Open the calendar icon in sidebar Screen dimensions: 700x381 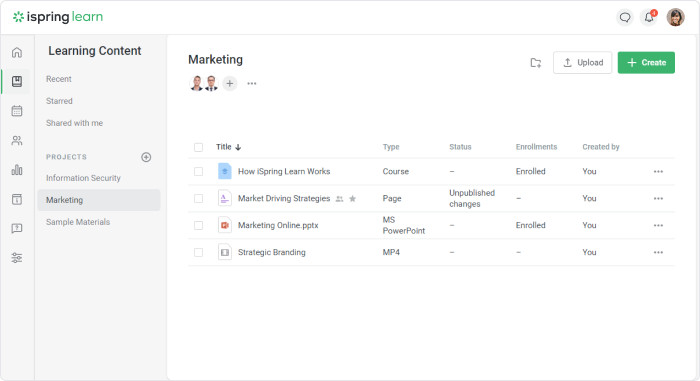(17, 111)
